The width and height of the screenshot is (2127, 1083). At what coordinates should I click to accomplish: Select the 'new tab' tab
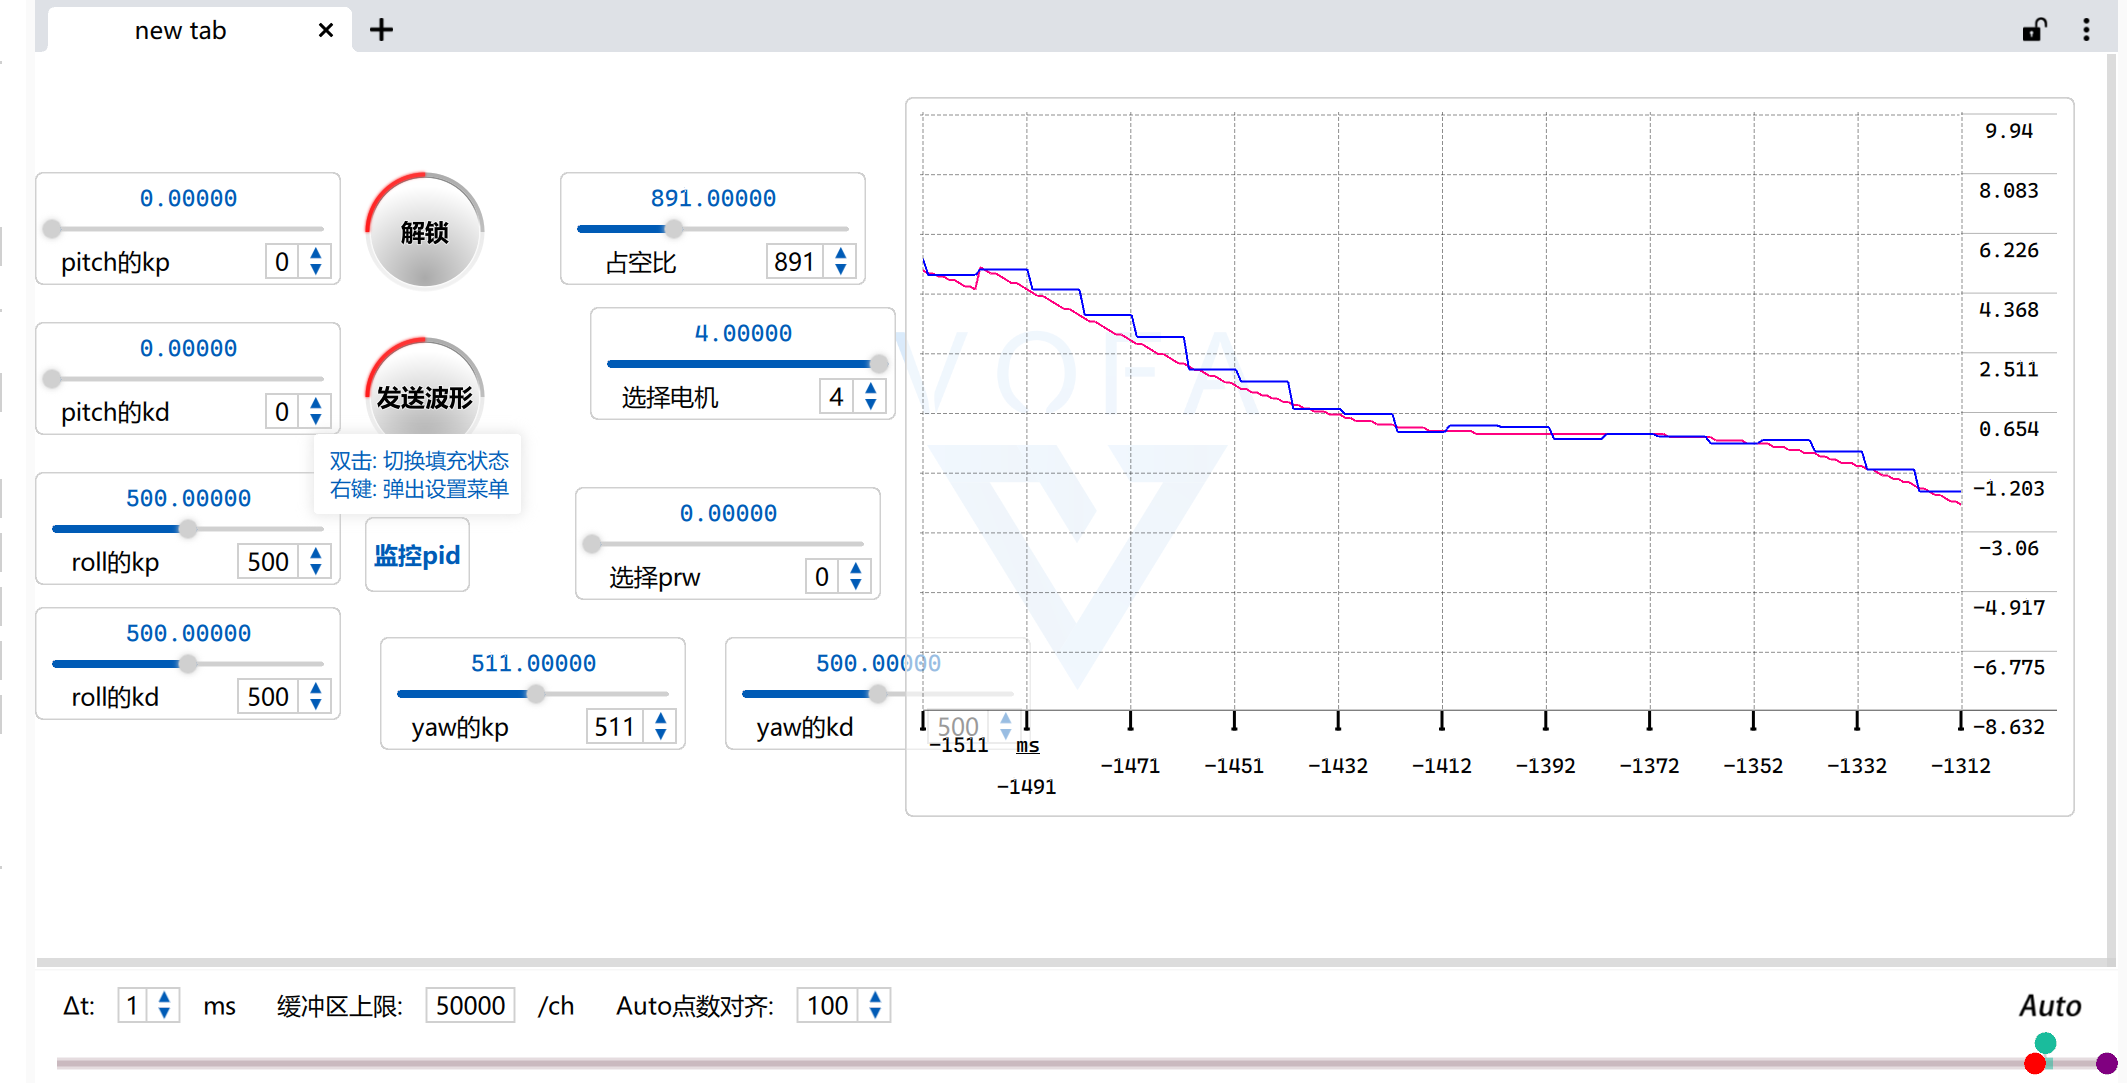181,30
